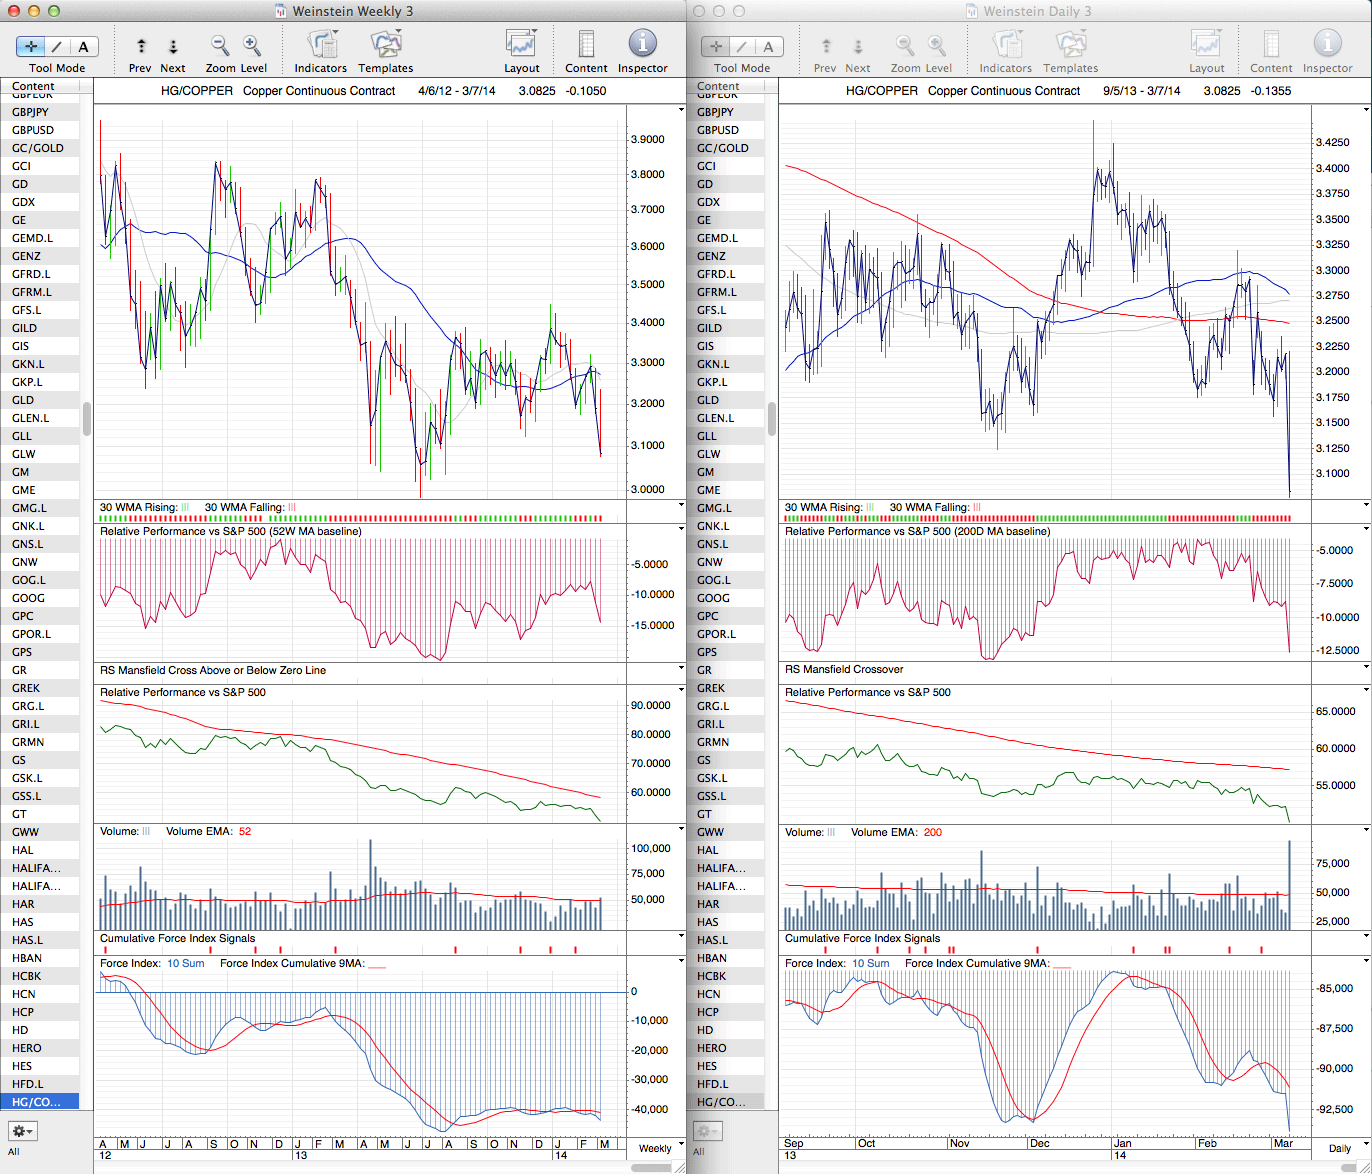Open the Weekly period dropdown below chart

pos(655,1148)
